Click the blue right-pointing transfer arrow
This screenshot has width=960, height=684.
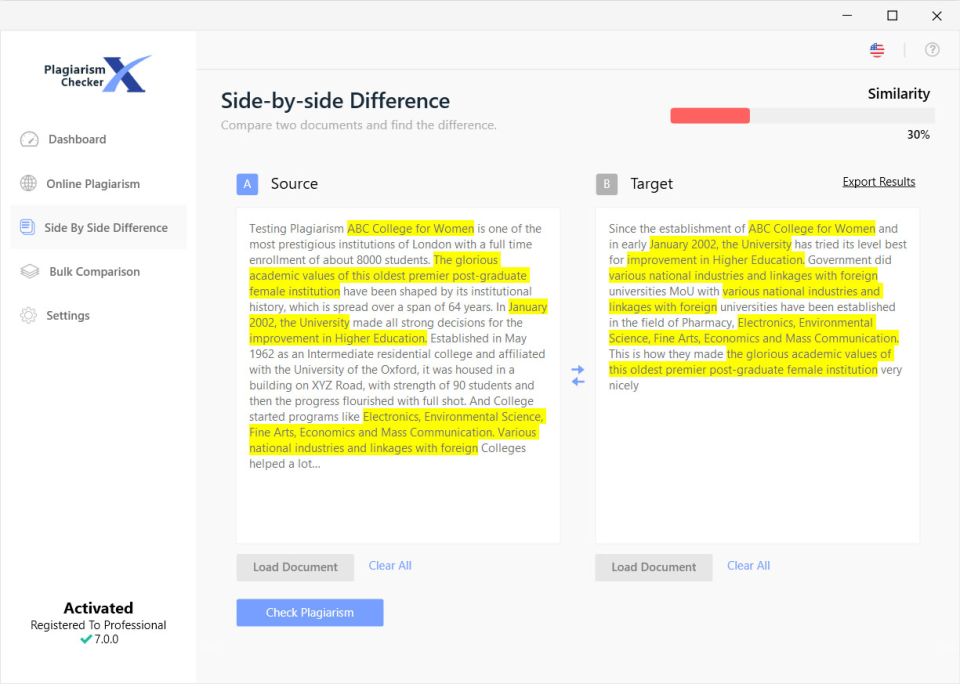(578, 369)
